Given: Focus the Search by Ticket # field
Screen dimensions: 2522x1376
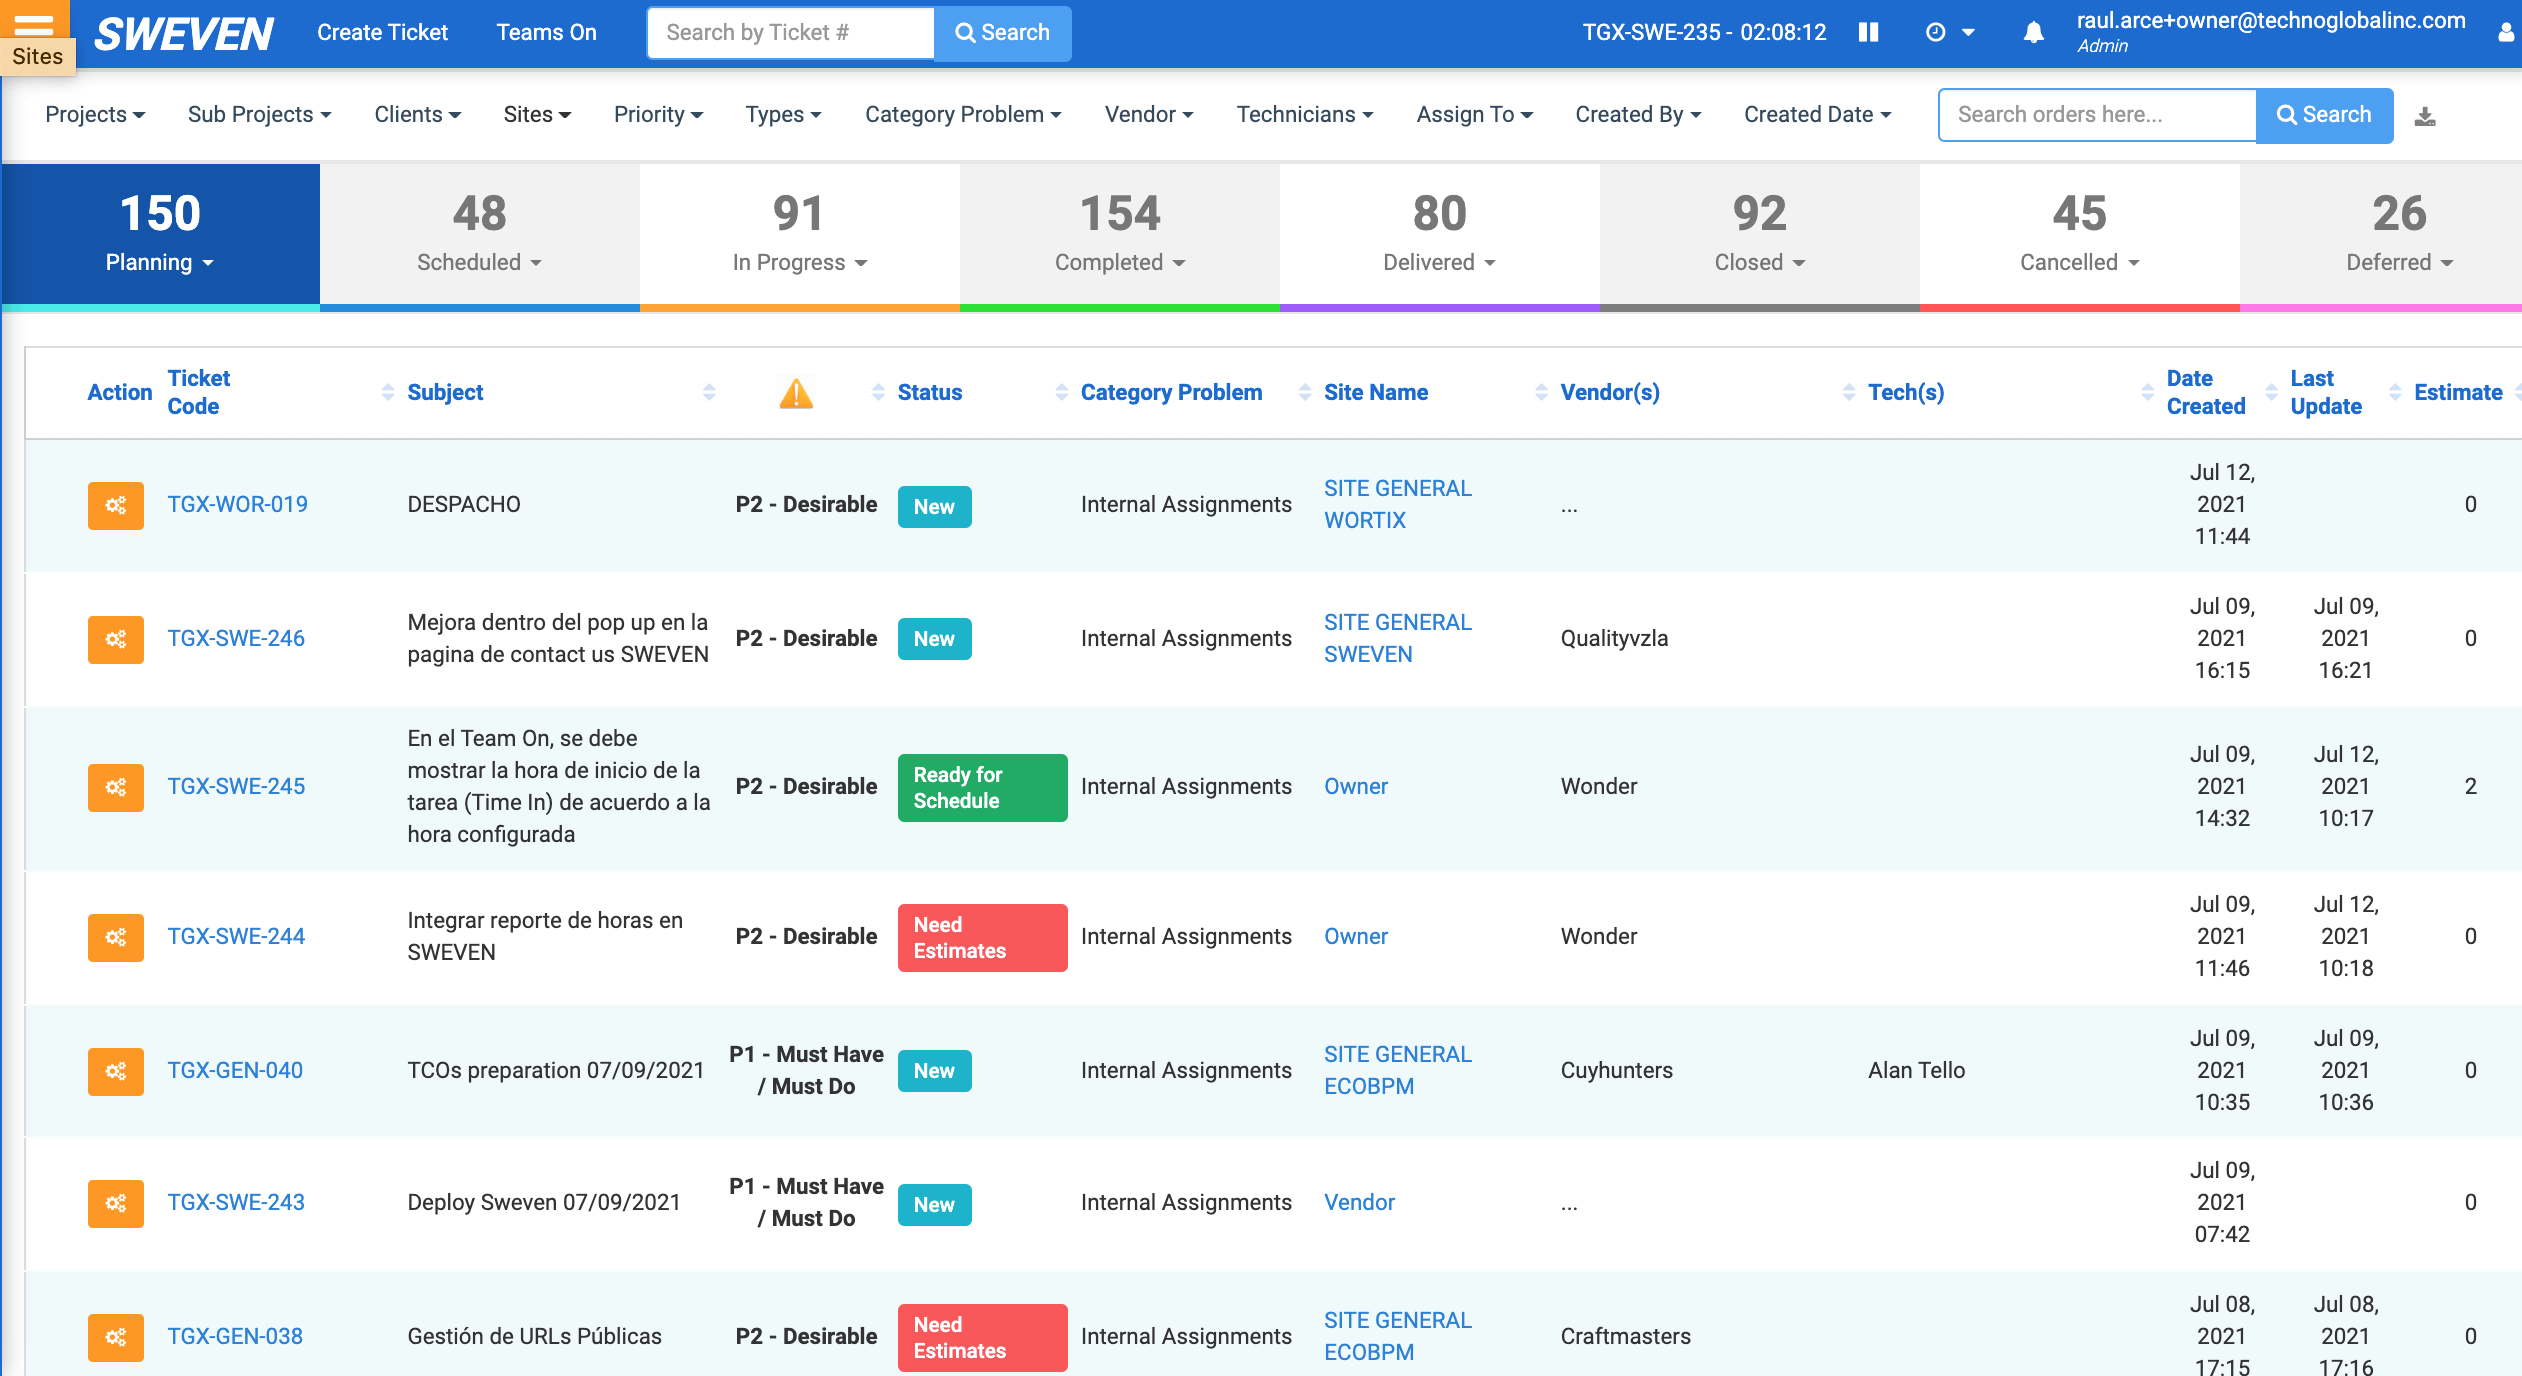Looking at the screenshot, I should click(x=791, y=33).
